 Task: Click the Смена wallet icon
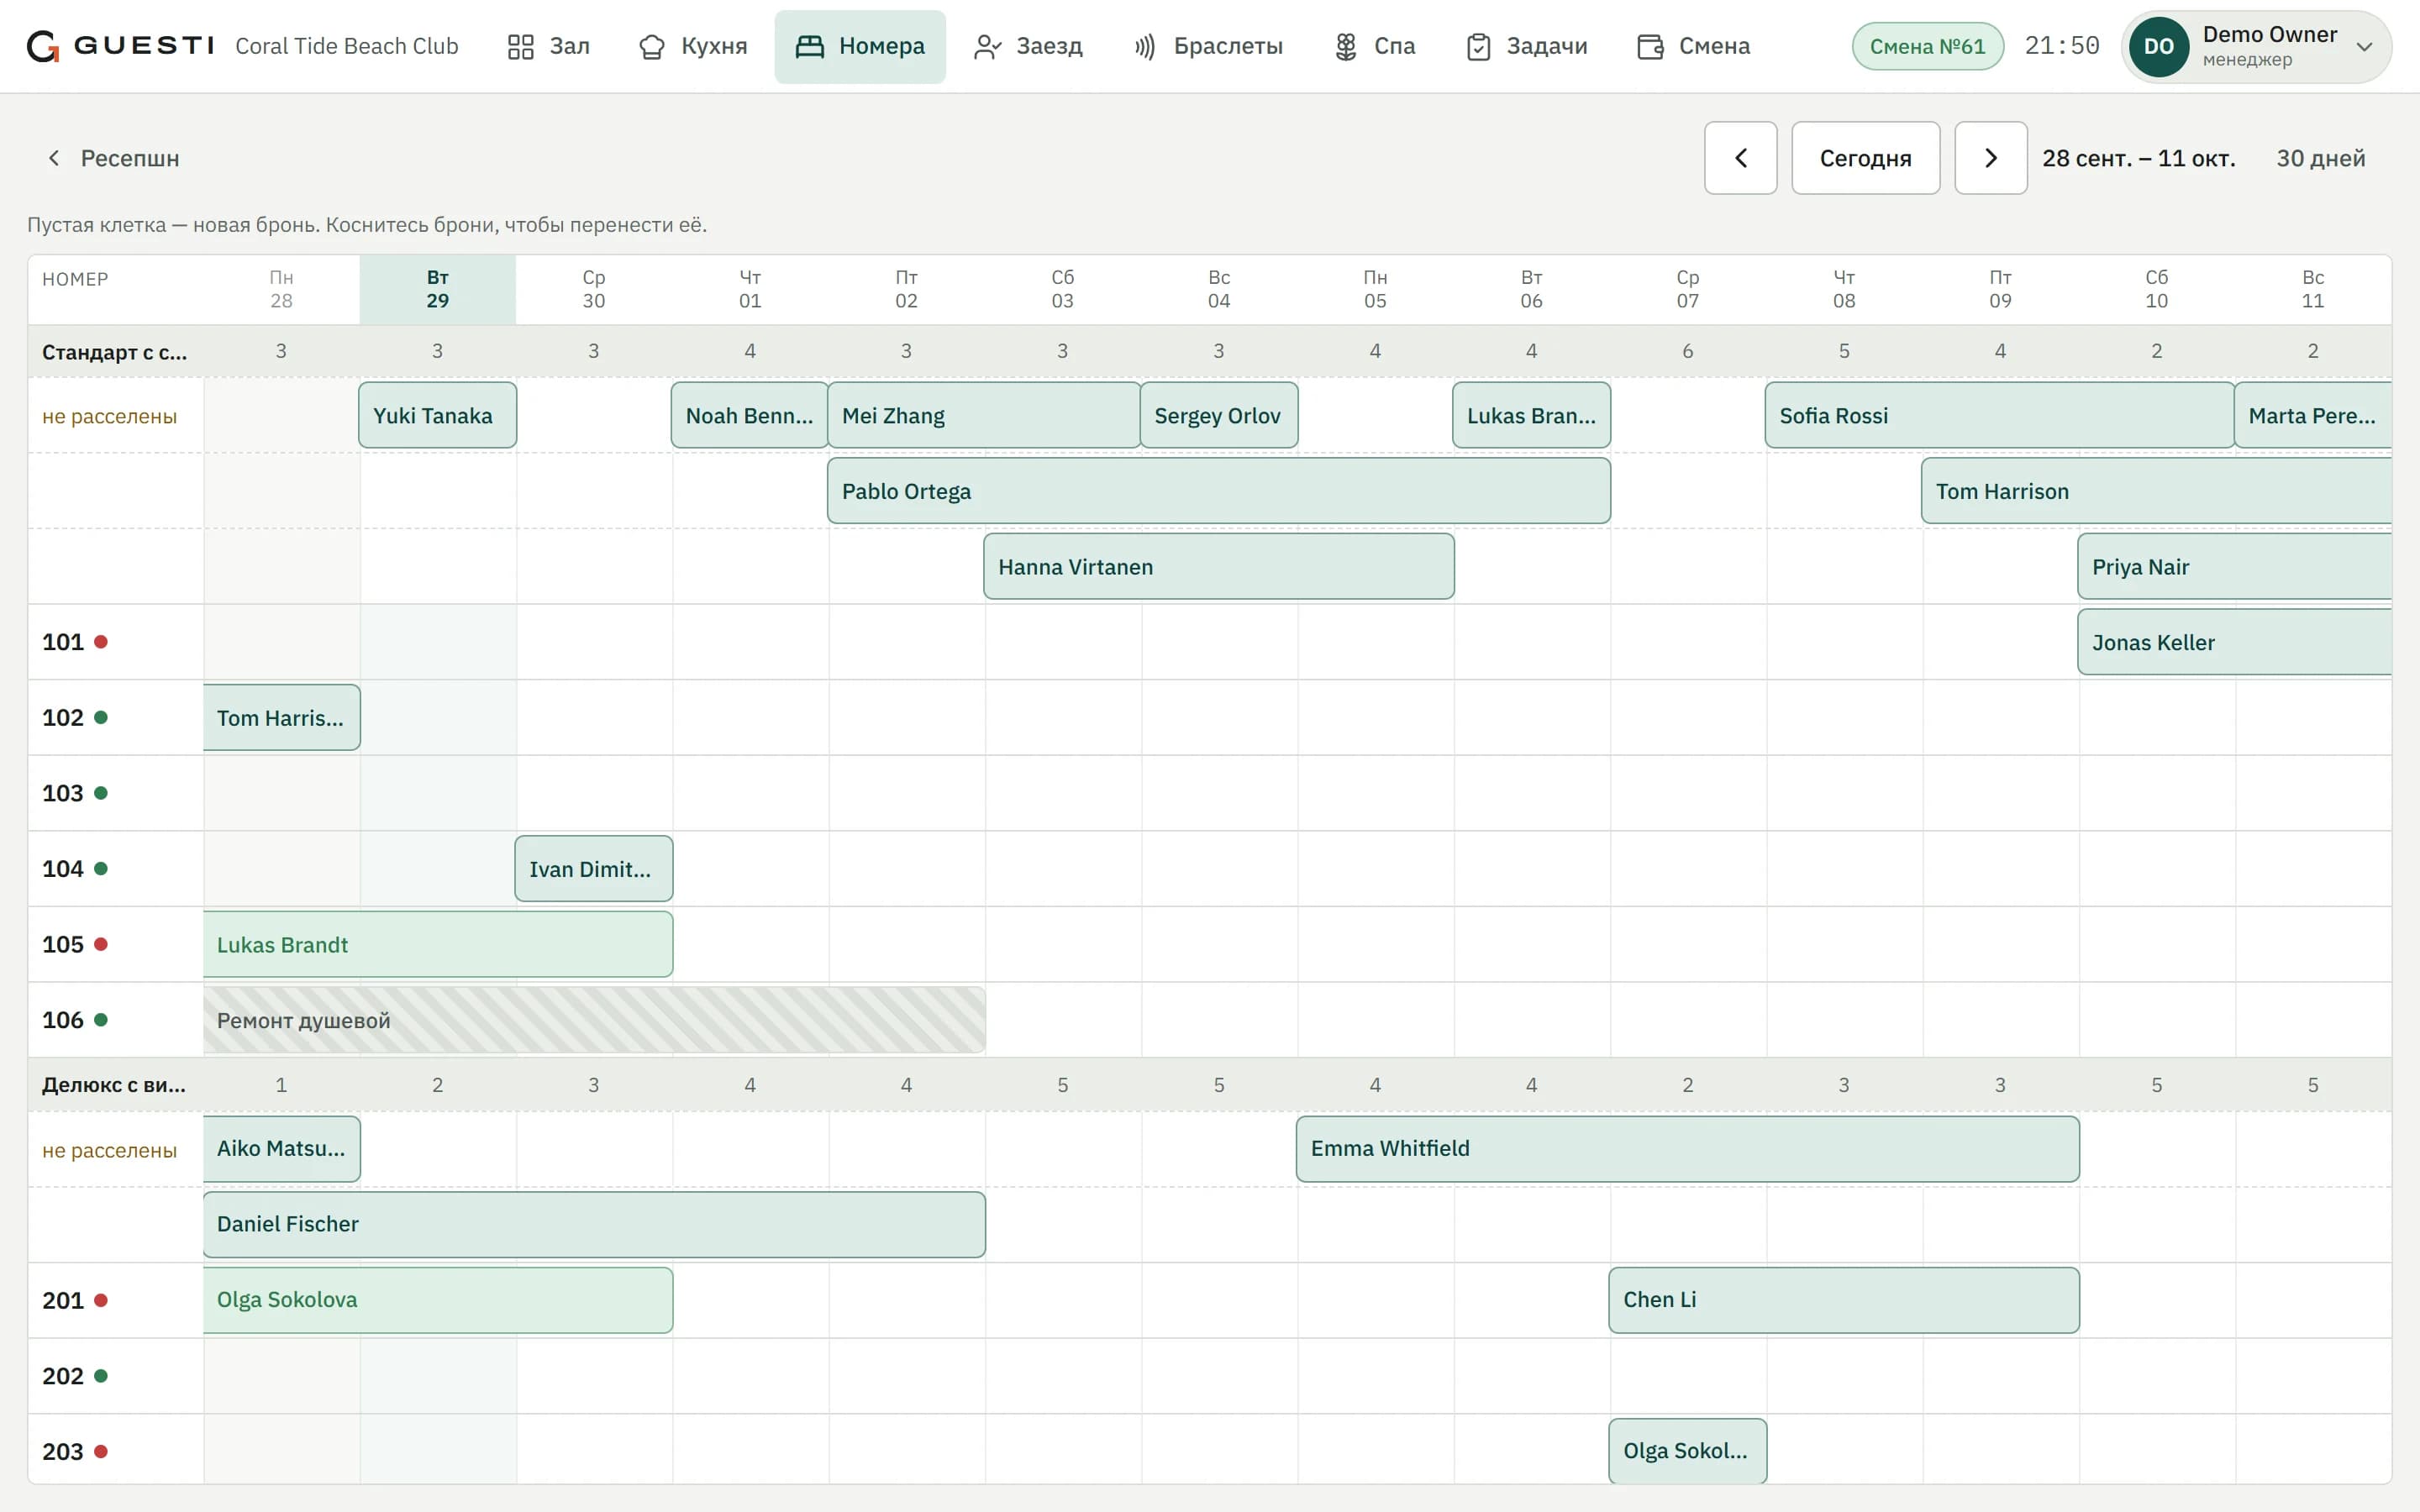click(x=1650, y=47)
